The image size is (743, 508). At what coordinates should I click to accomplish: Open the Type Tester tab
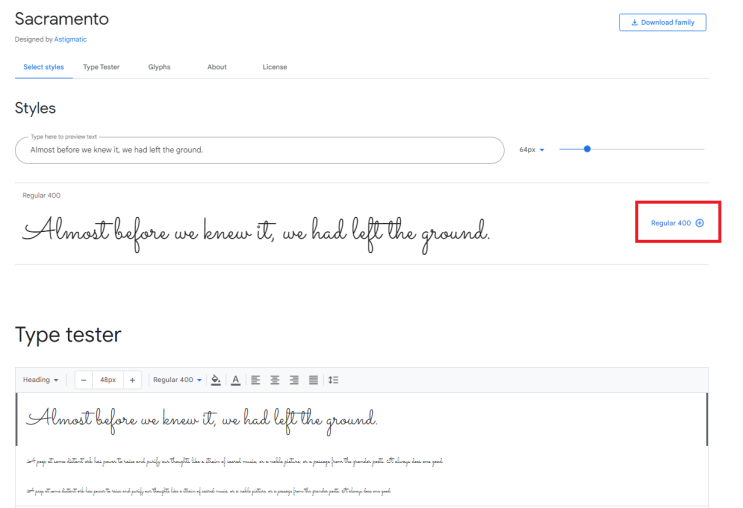[x=101, y=67]
